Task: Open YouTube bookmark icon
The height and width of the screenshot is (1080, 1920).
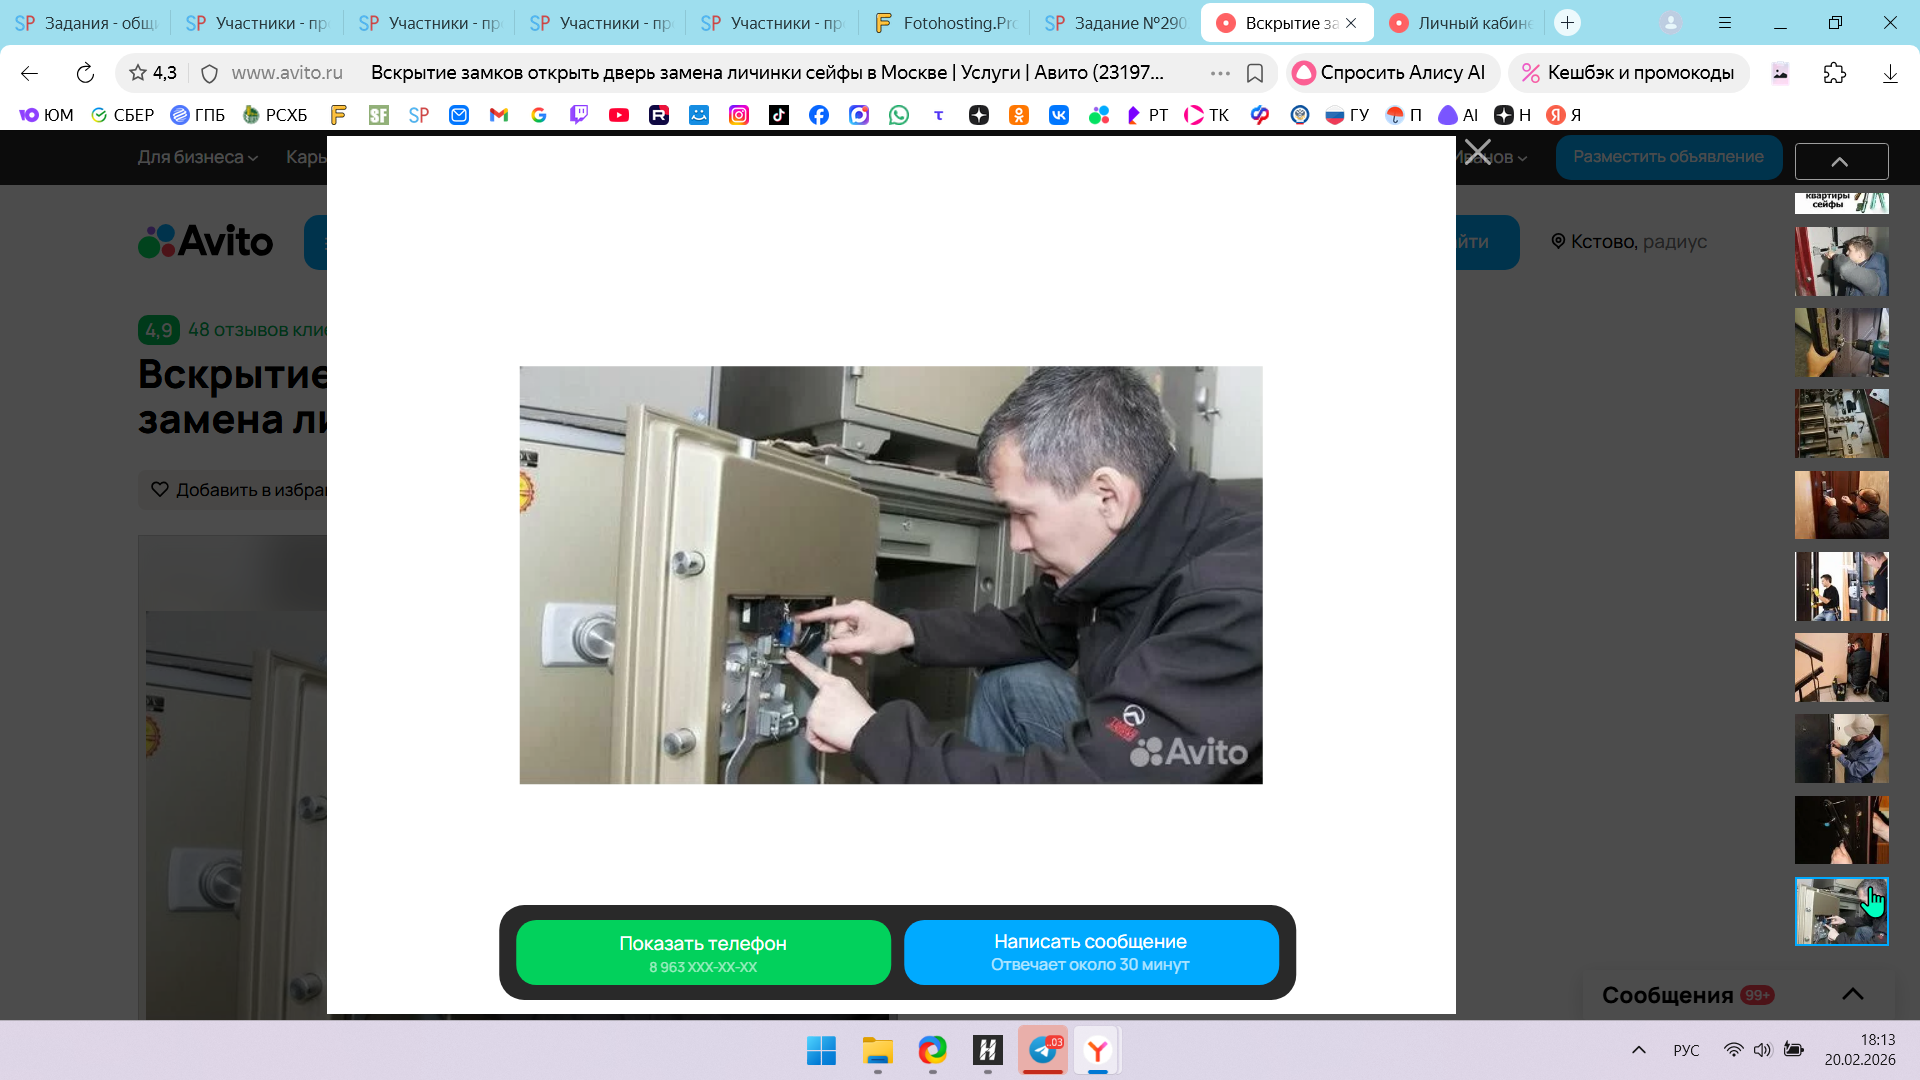Action: 619,115
